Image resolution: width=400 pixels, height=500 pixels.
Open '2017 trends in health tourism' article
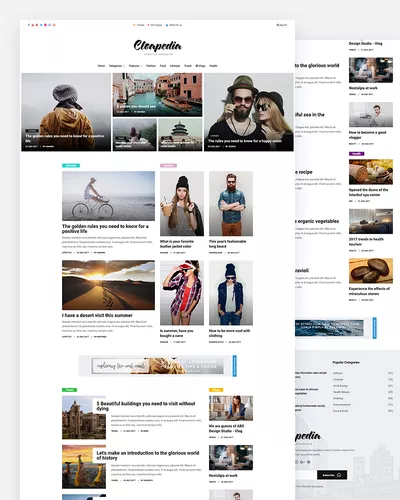coord(366,242)
